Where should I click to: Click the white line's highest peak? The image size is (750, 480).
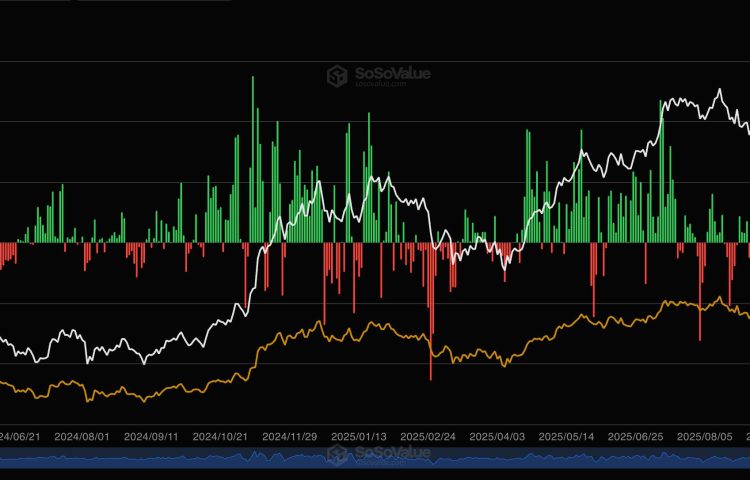tap(719, 91)
